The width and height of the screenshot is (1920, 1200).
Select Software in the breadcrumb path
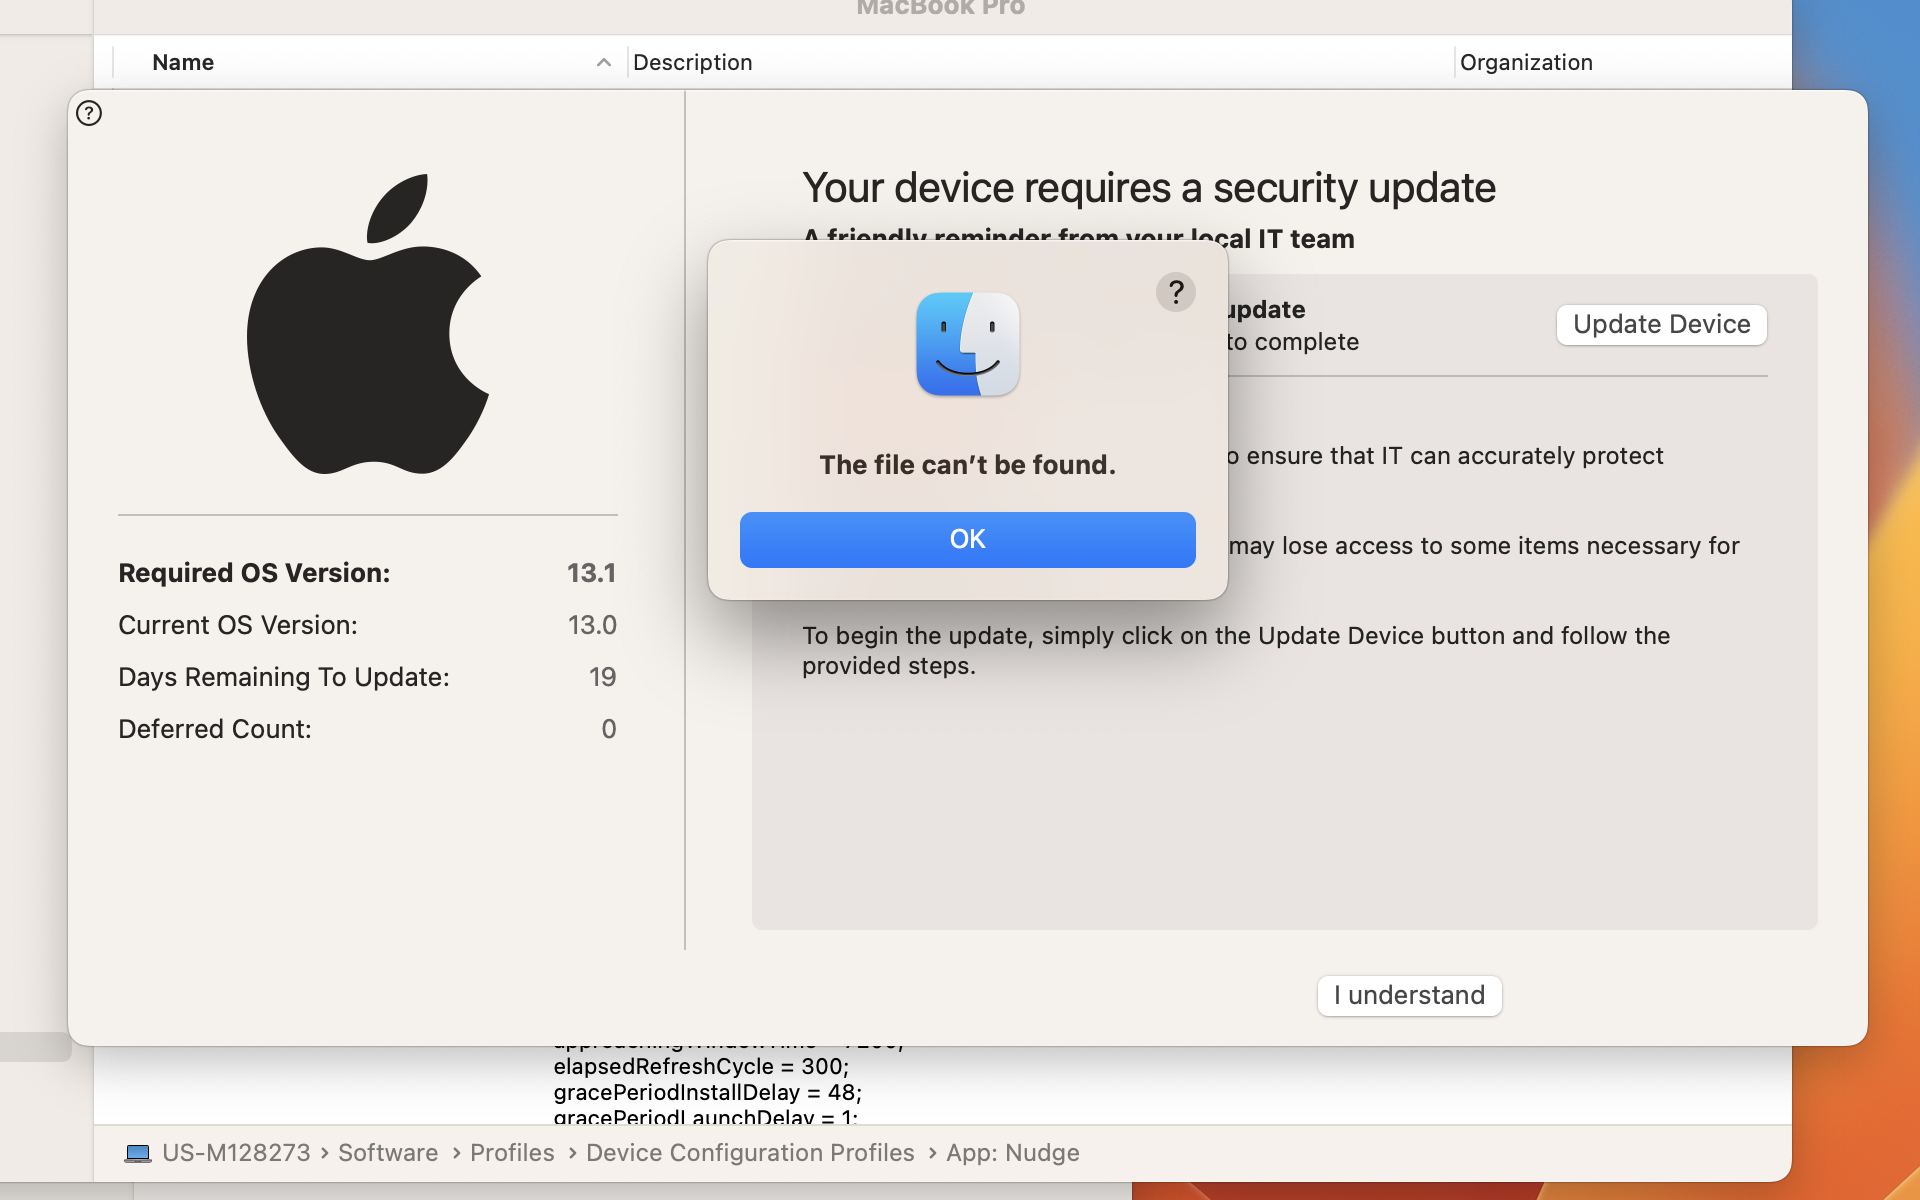tap(387, 1152)
